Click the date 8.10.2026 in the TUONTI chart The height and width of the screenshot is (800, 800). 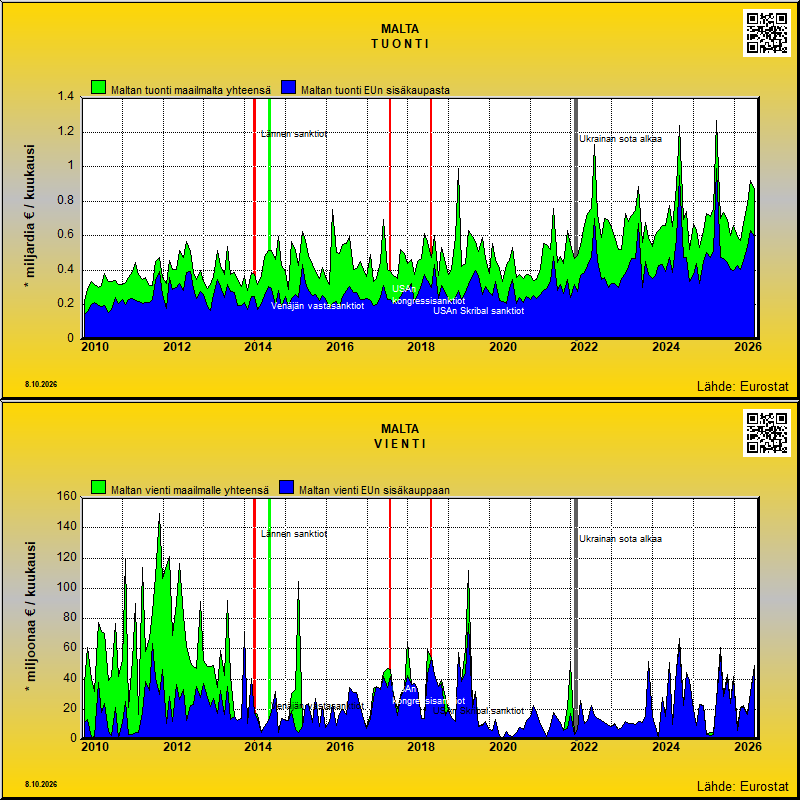coord(41,384)
